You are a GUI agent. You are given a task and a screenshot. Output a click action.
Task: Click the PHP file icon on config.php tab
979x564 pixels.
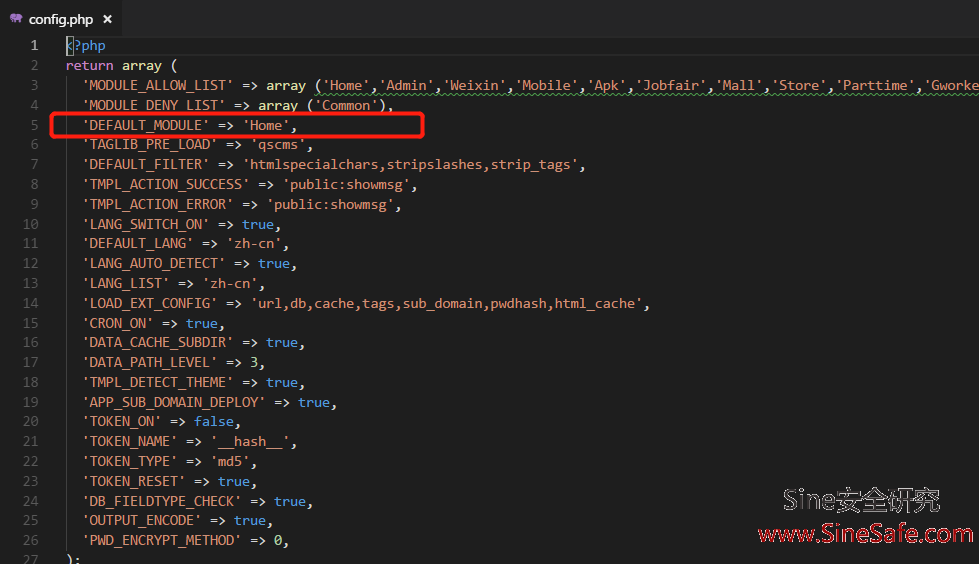click(x=16, y=19)
